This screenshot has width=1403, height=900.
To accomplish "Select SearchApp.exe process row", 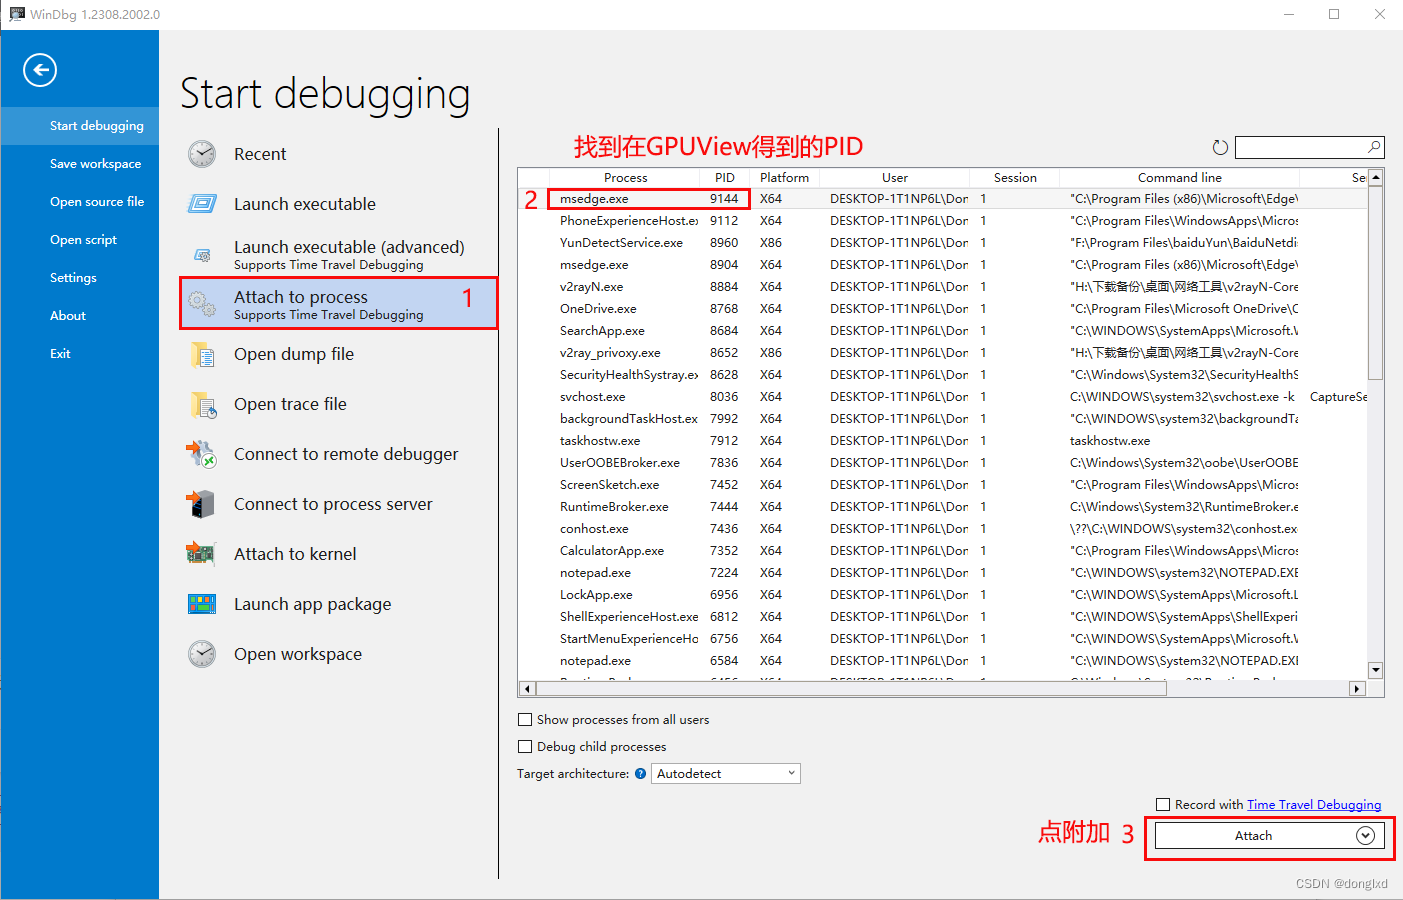I will pyautogui.click(x=943, y=331).
